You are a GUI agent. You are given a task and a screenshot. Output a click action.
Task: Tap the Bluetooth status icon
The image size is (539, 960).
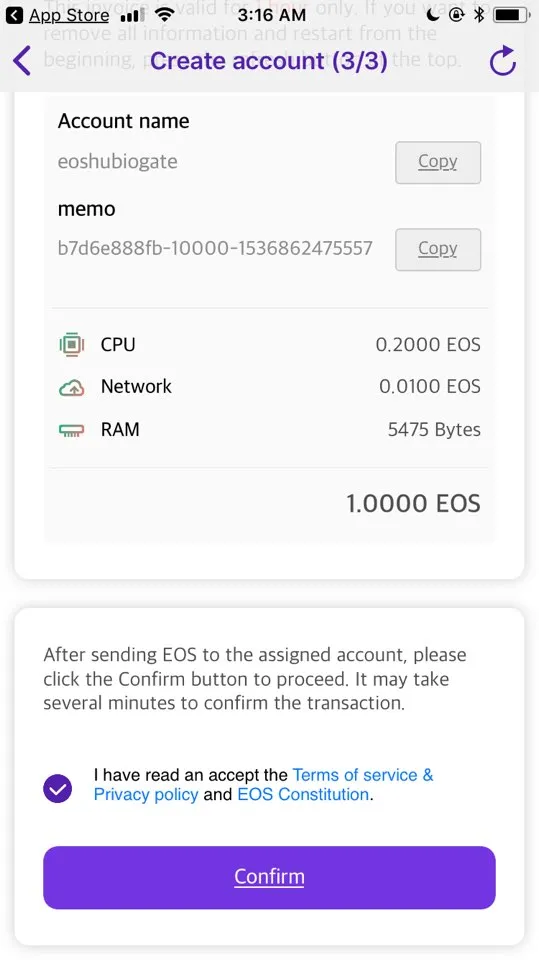[x=480, y=13]
